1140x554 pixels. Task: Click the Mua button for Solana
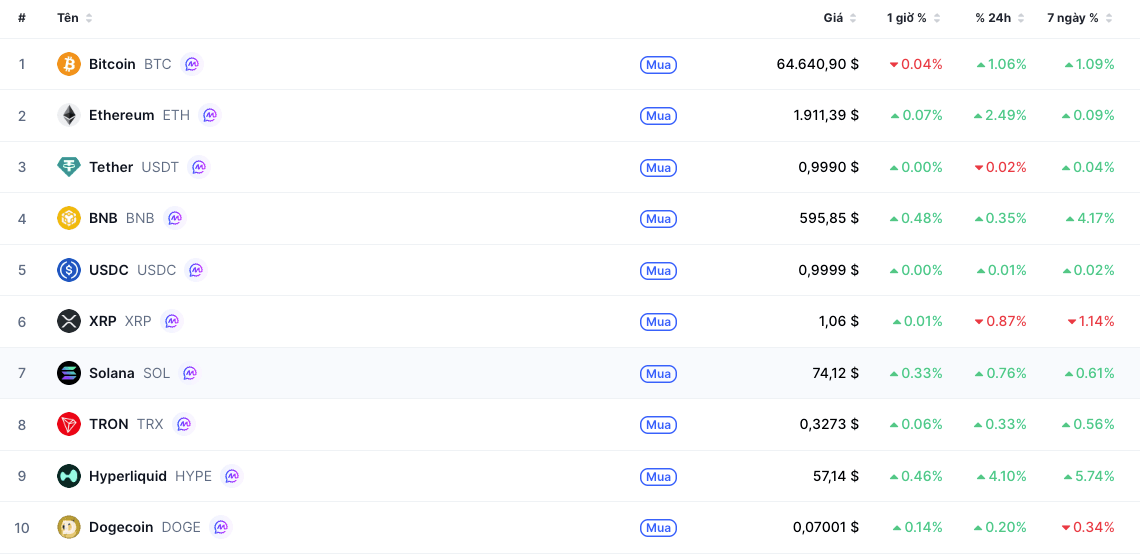(x=659, y=374)
